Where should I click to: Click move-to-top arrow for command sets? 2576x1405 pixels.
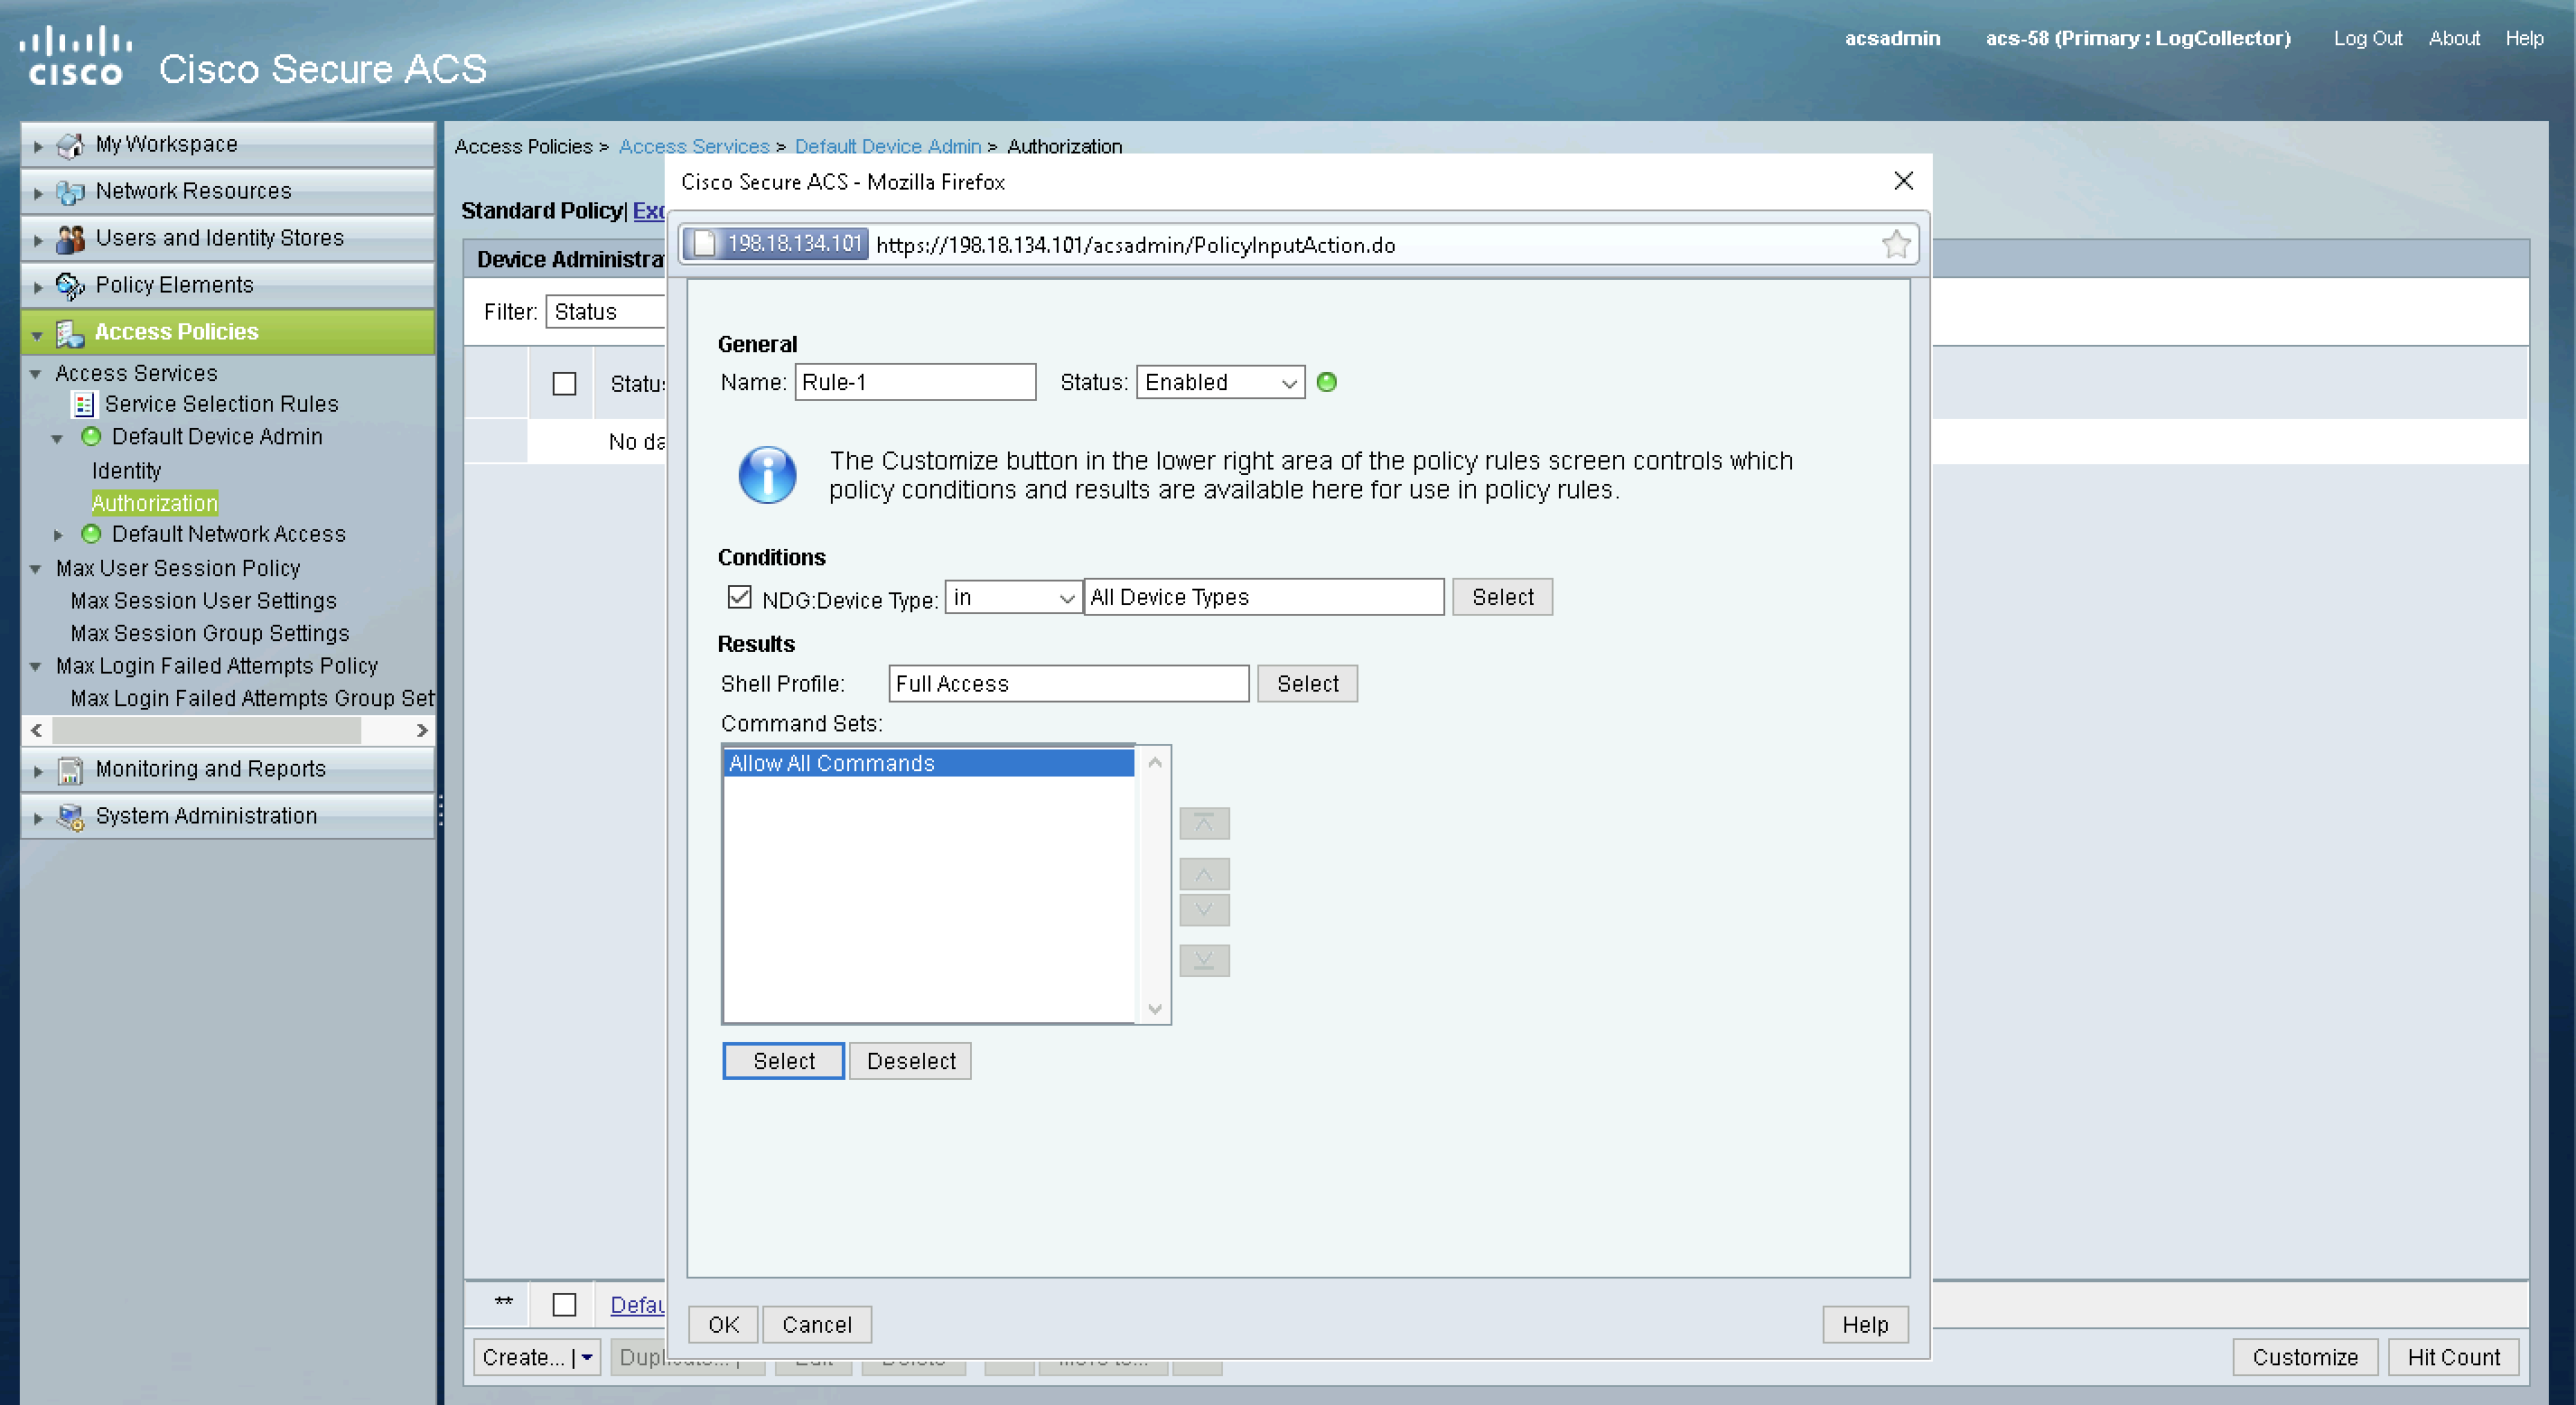[x=1204, y=824]
